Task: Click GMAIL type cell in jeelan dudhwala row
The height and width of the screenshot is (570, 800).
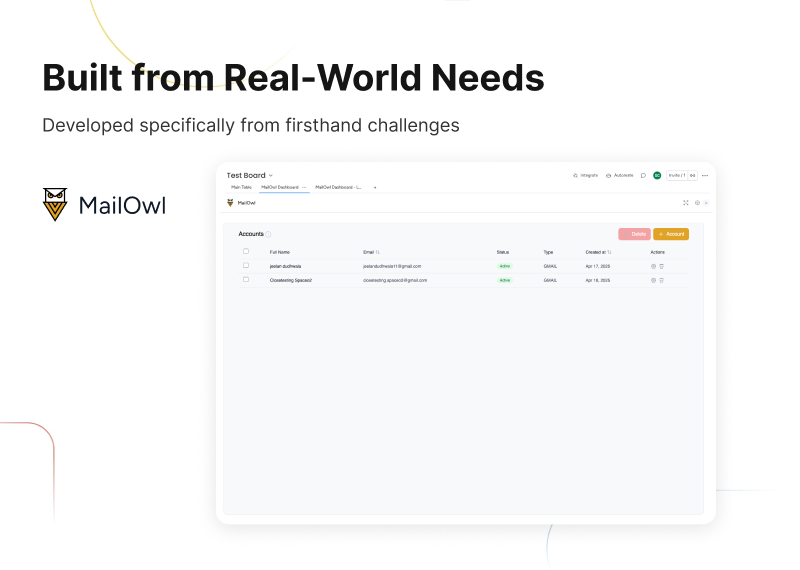Action: 550,266
